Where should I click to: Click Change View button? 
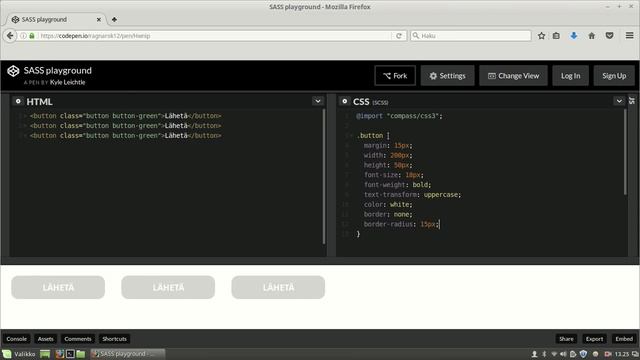coord(513,76)
